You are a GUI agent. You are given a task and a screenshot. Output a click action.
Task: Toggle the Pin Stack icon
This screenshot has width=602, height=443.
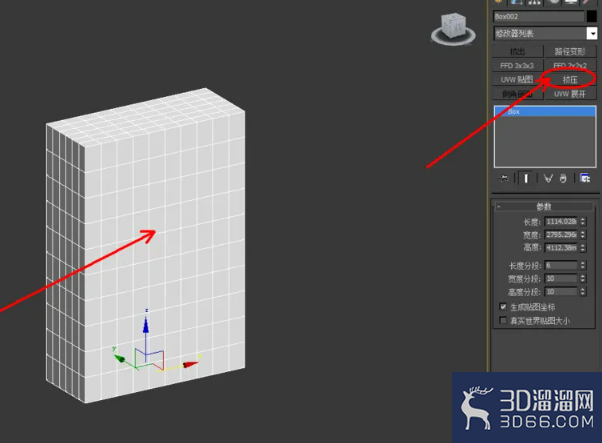coord(503,178)
